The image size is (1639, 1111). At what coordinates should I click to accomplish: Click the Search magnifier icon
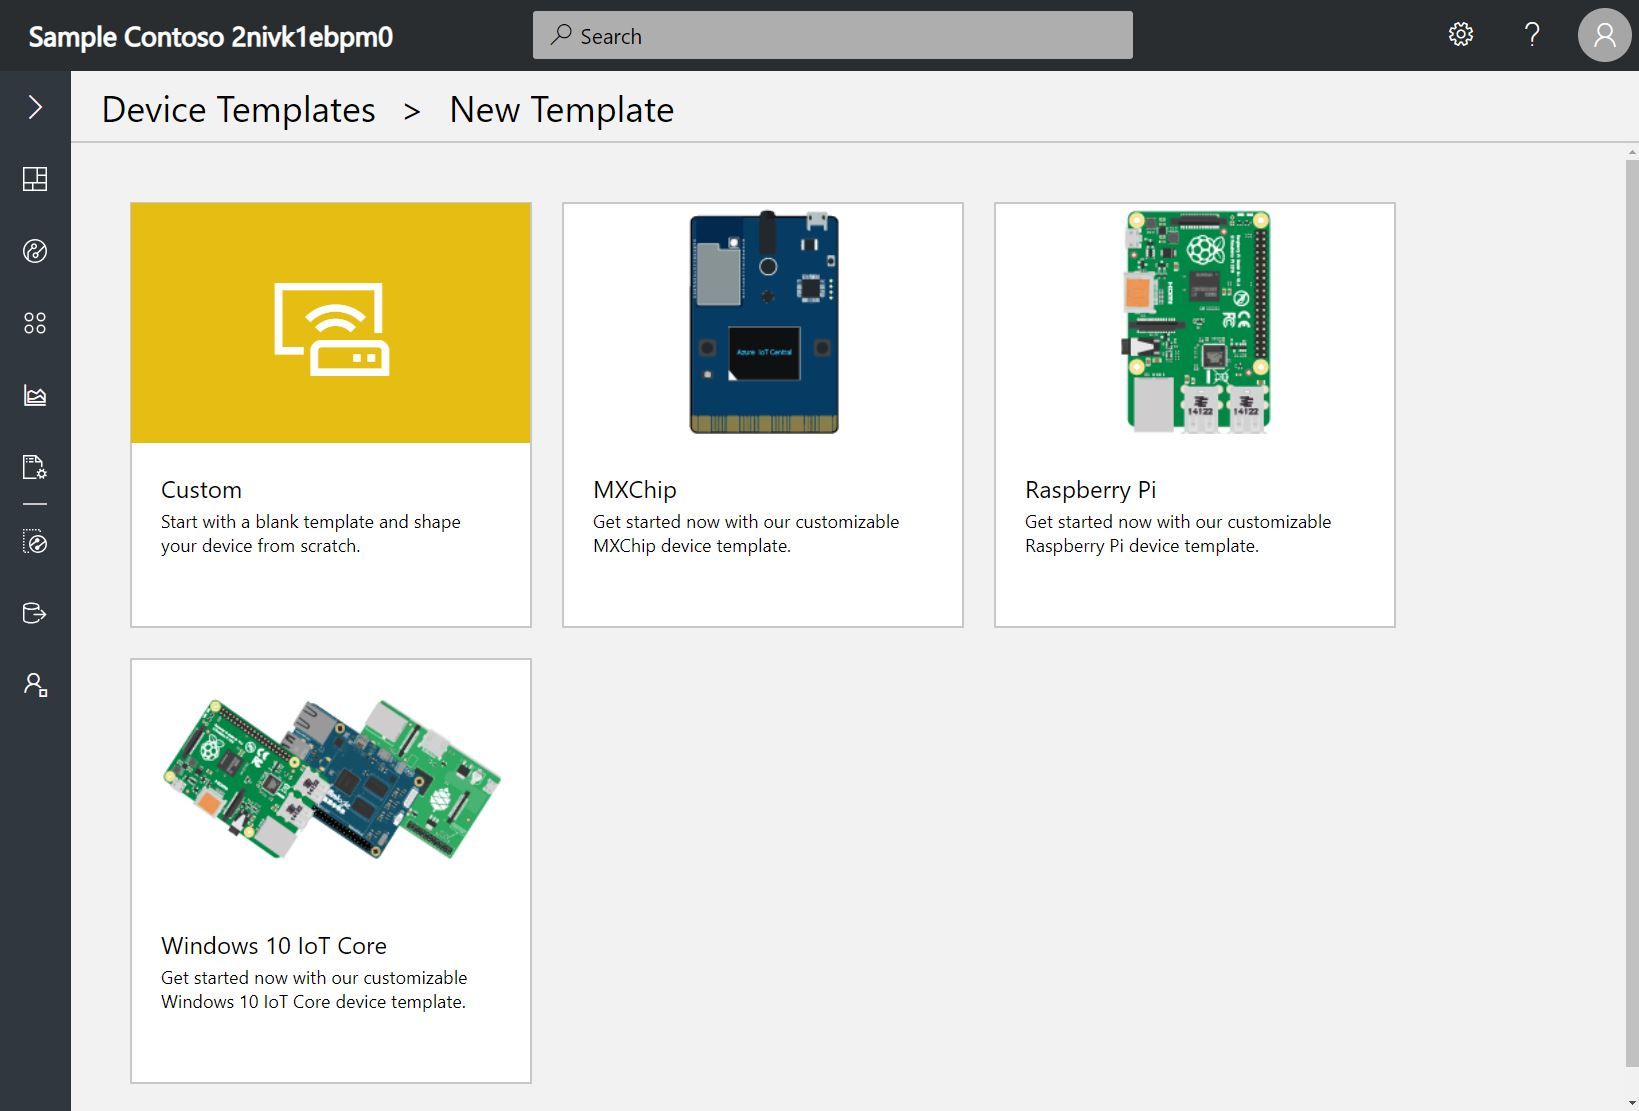[560, 35]
